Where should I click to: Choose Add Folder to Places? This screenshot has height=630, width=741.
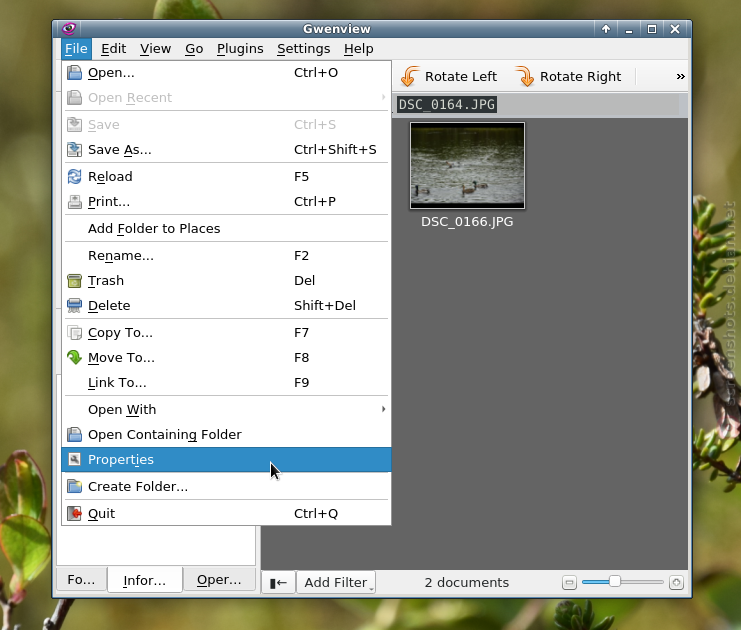226,229
